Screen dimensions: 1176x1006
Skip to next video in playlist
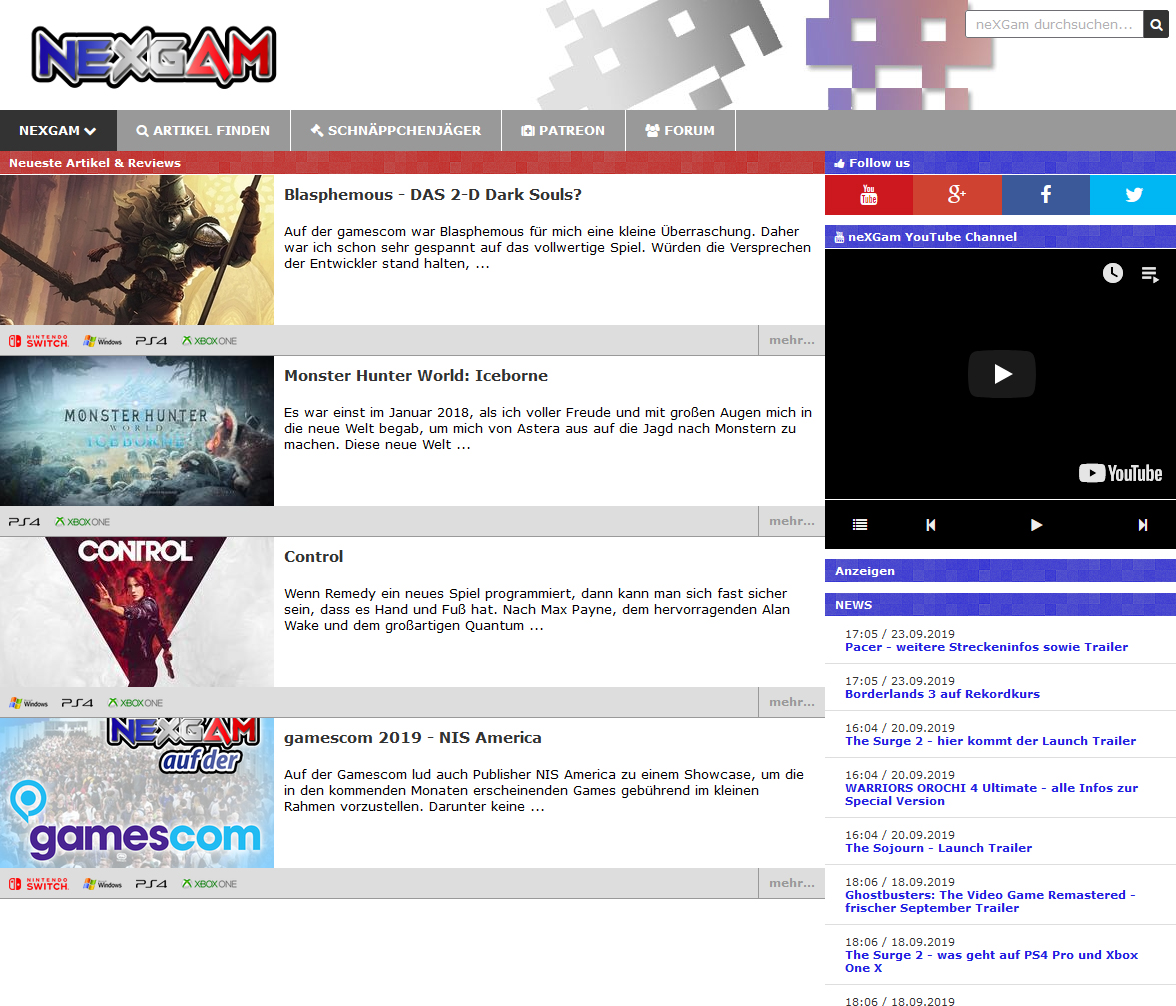click(1142, 525)
